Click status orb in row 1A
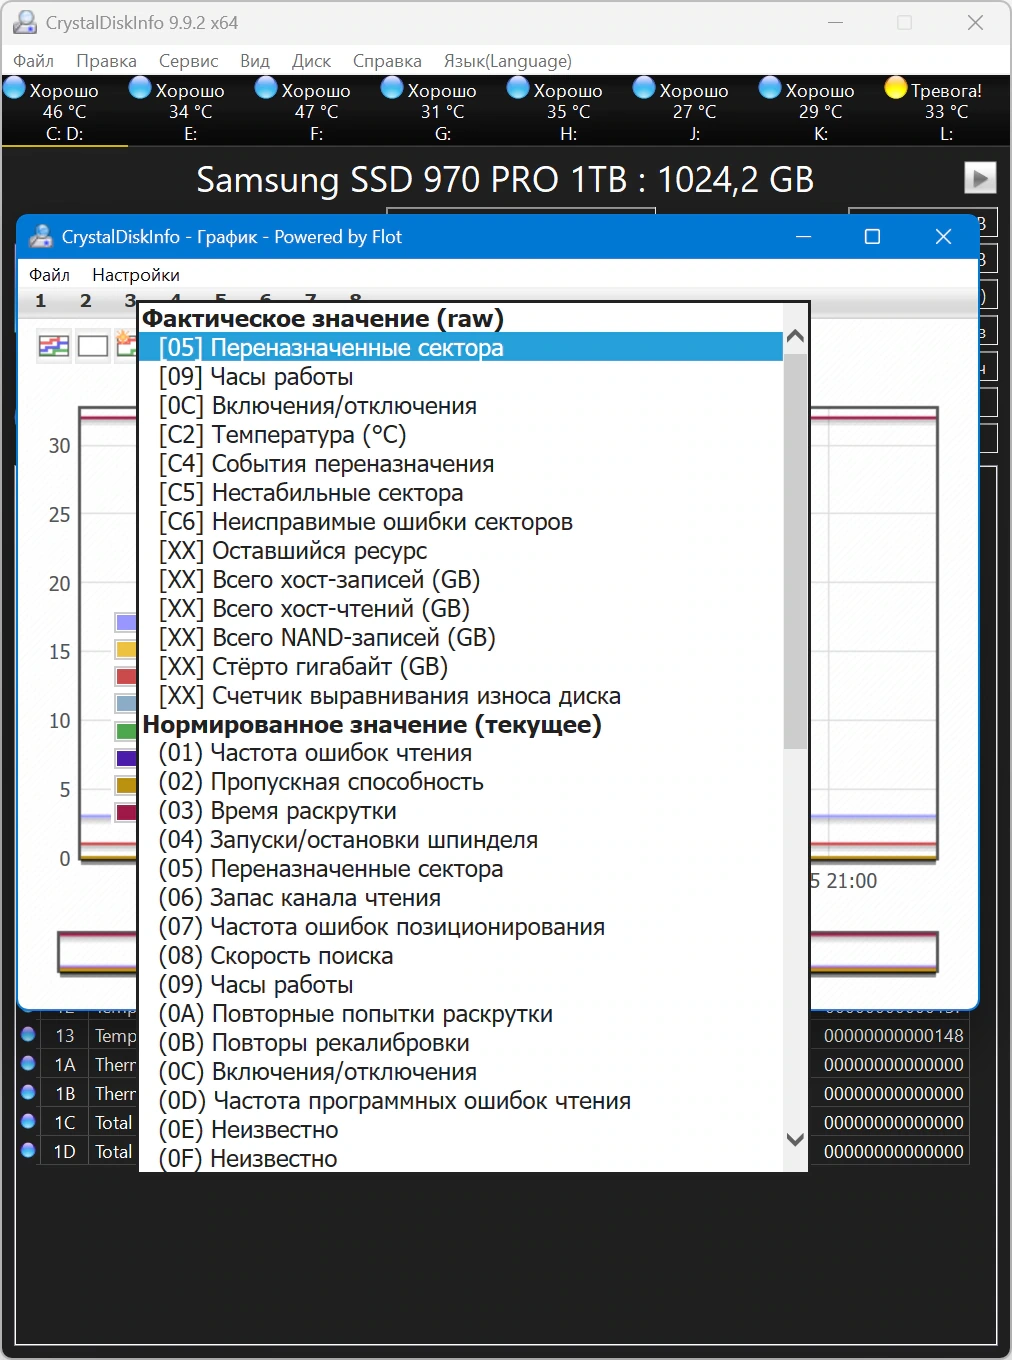 (28, 1064)
